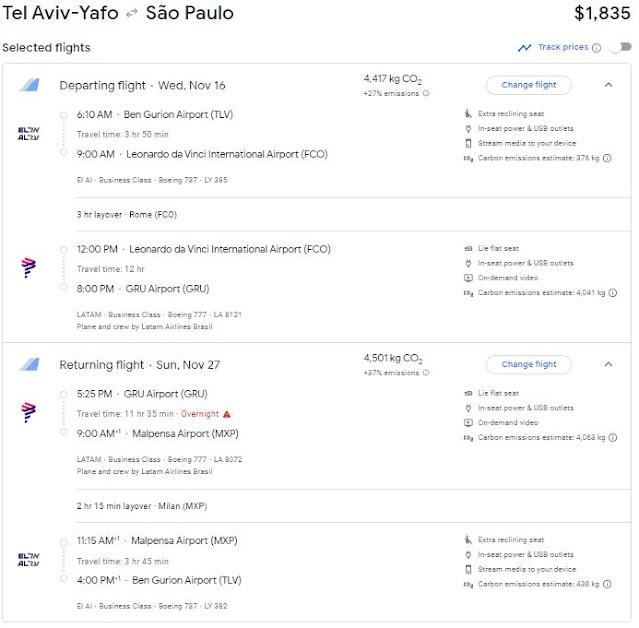Change the departing flight
This screenshot has height=628, width=639.
click(529, 85)
